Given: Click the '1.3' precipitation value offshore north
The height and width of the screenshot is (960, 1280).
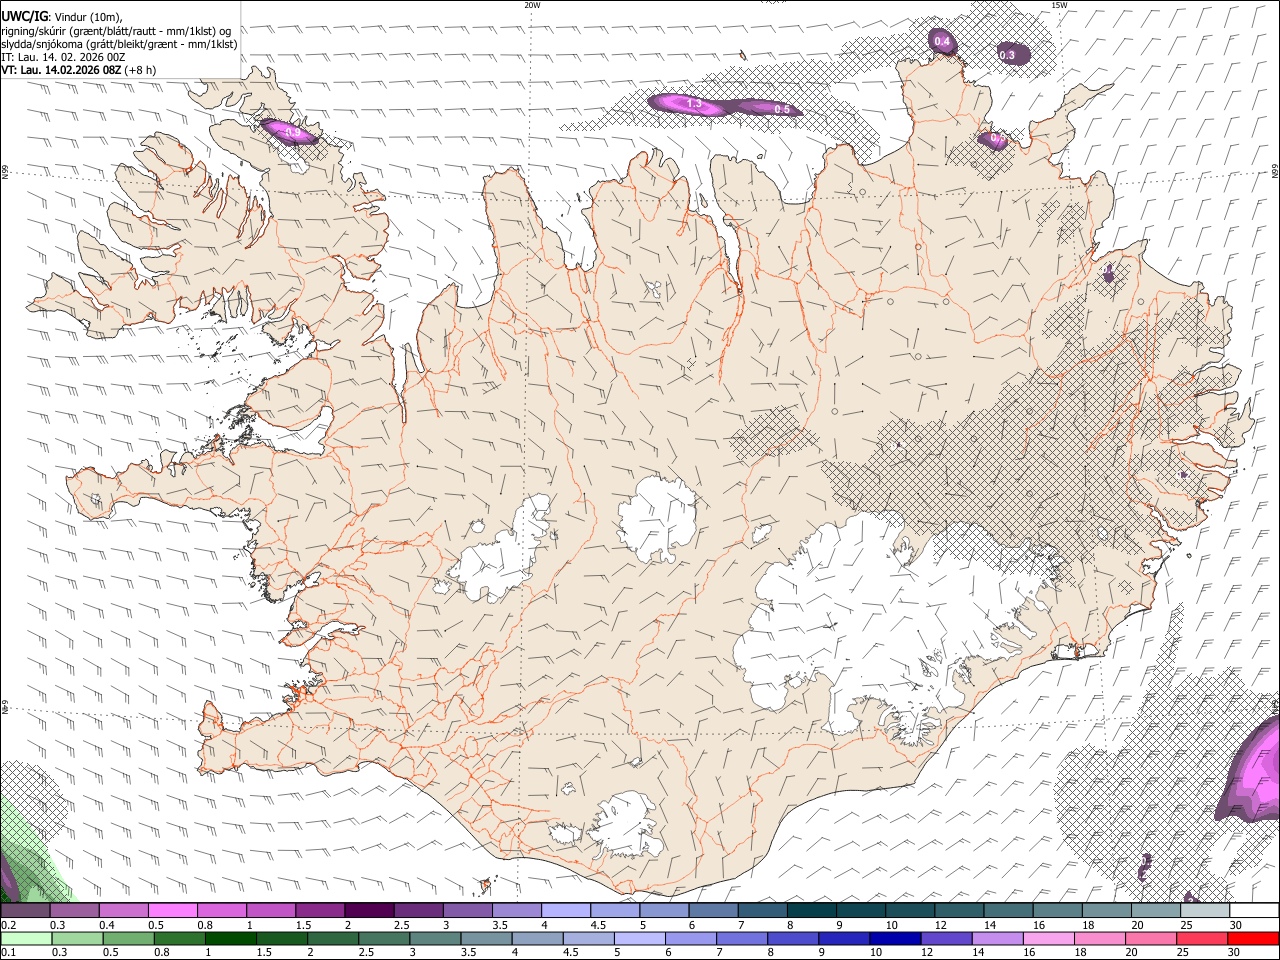Looking at the screenshot, I should 694,104.
